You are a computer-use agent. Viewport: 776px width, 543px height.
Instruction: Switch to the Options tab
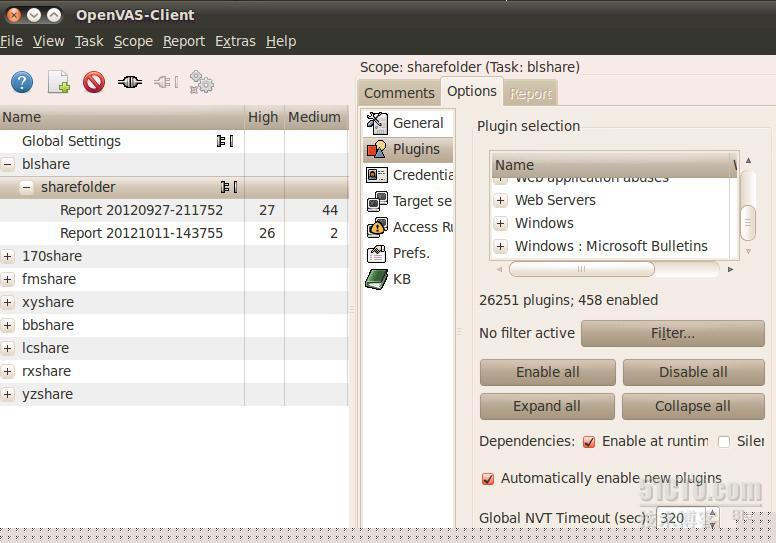pos(472,91)
